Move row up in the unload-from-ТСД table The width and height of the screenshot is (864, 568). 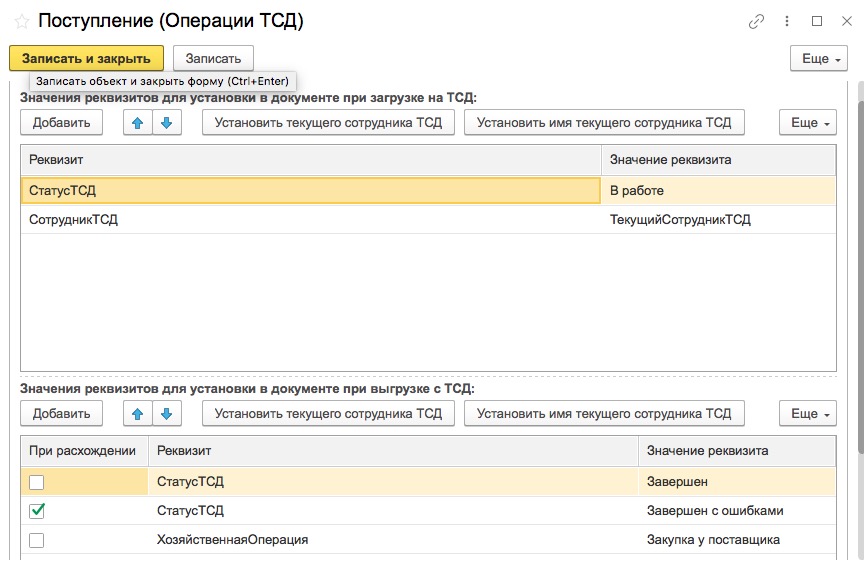tap(138, 413)
